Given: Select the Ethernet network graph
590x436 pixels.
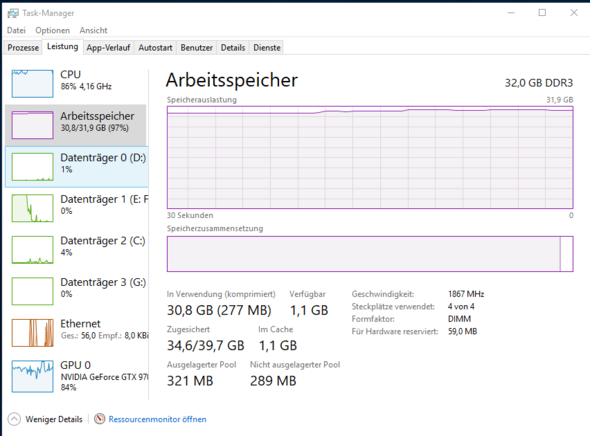Looking at the screenshot, I should (x=32, y=333).
